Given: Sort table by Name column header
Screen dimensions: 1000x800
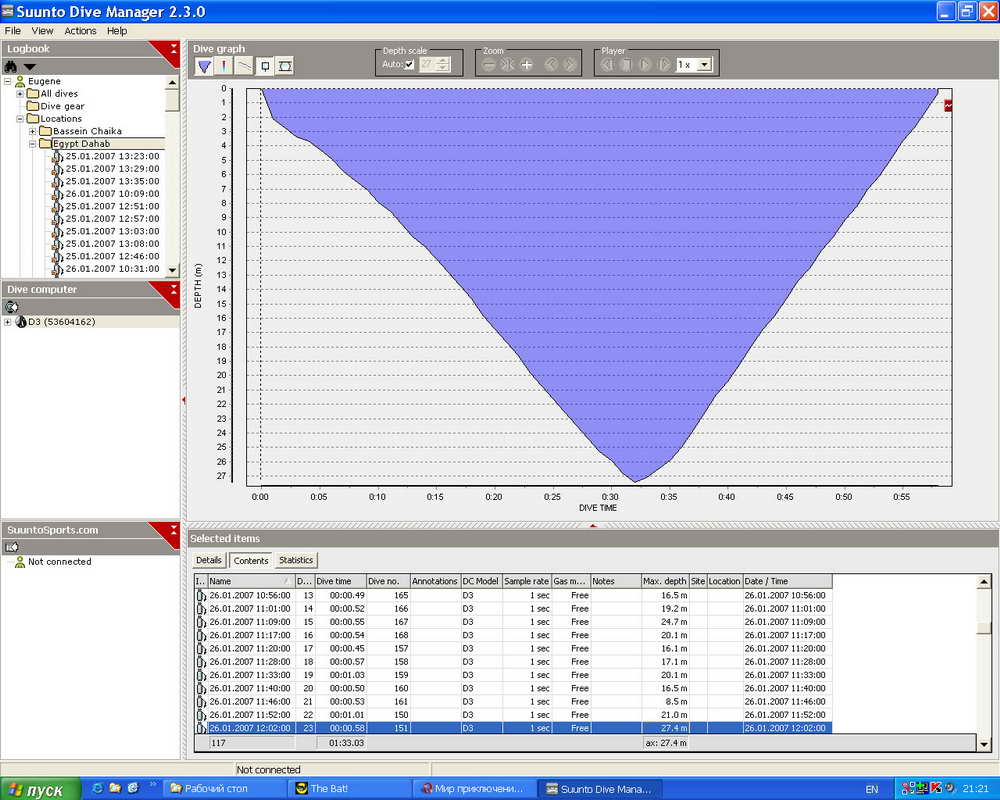Looking at the screenshot, I should pyautogui.click(x=251, y=581).
